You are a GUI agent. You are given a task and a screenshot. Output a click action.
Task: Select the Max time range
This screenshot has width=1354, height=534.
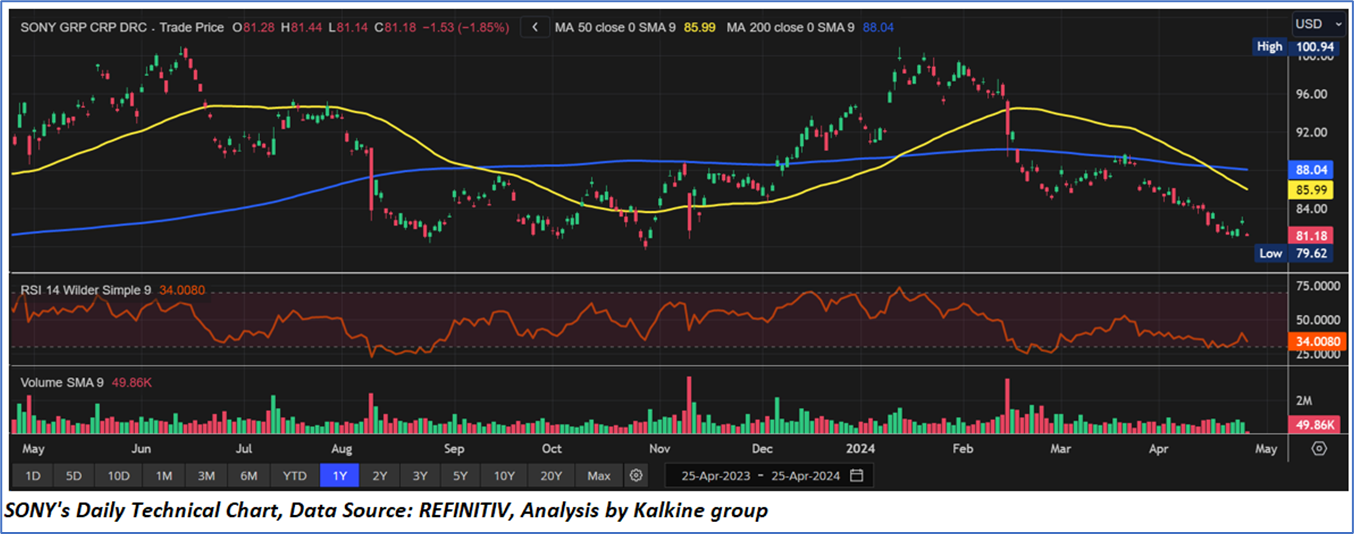pos(599,475)
